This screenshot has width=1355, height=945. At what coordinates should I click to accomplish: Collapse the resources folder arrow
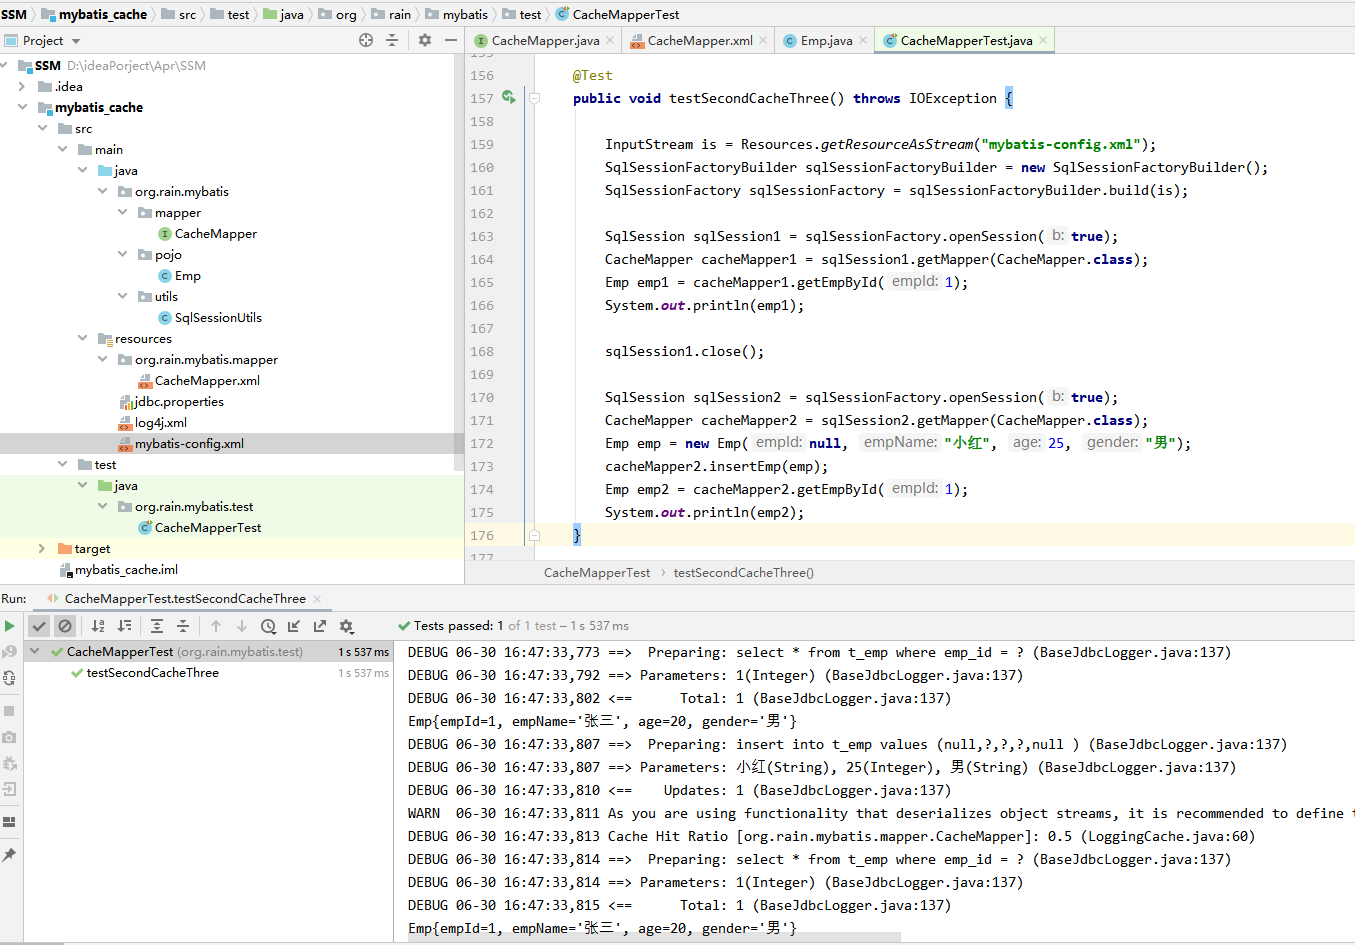pos(82,338)
